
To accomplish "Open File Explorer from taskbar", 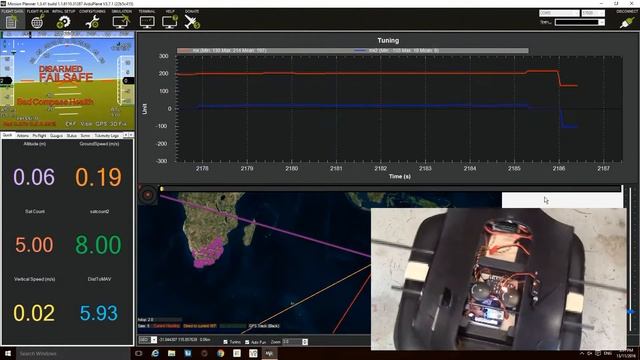I will [x=171, y=353].
